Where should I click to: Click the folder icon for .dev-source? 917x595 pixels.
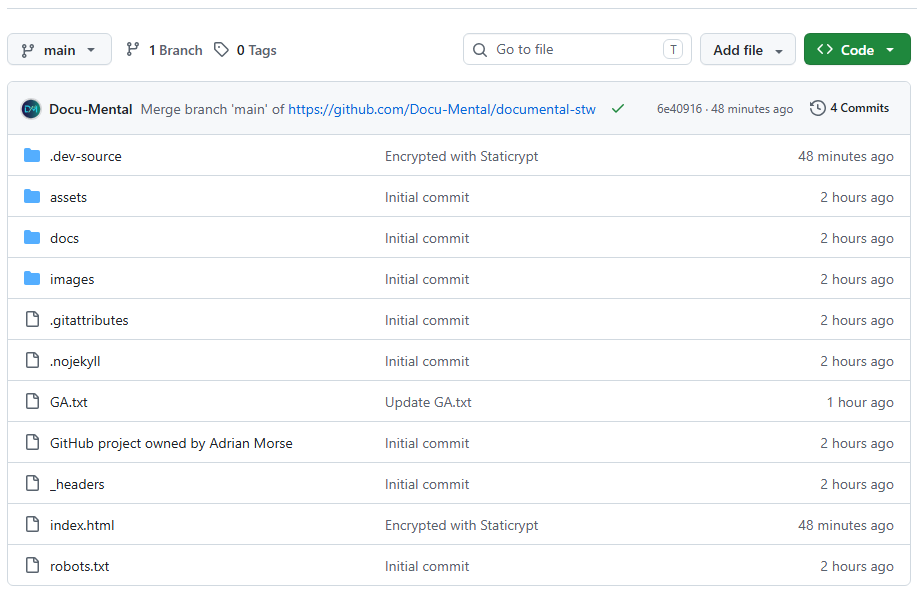[32, 156]
